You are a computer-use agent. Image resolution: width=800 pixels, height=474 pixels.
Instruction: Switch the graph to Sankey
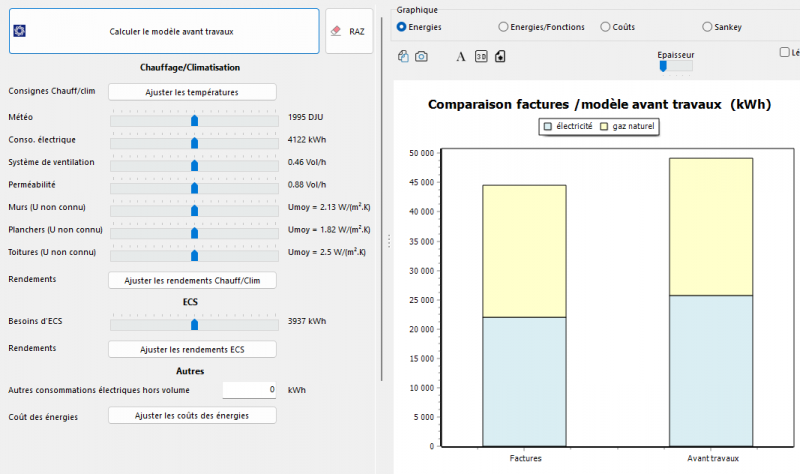point(708,27)
